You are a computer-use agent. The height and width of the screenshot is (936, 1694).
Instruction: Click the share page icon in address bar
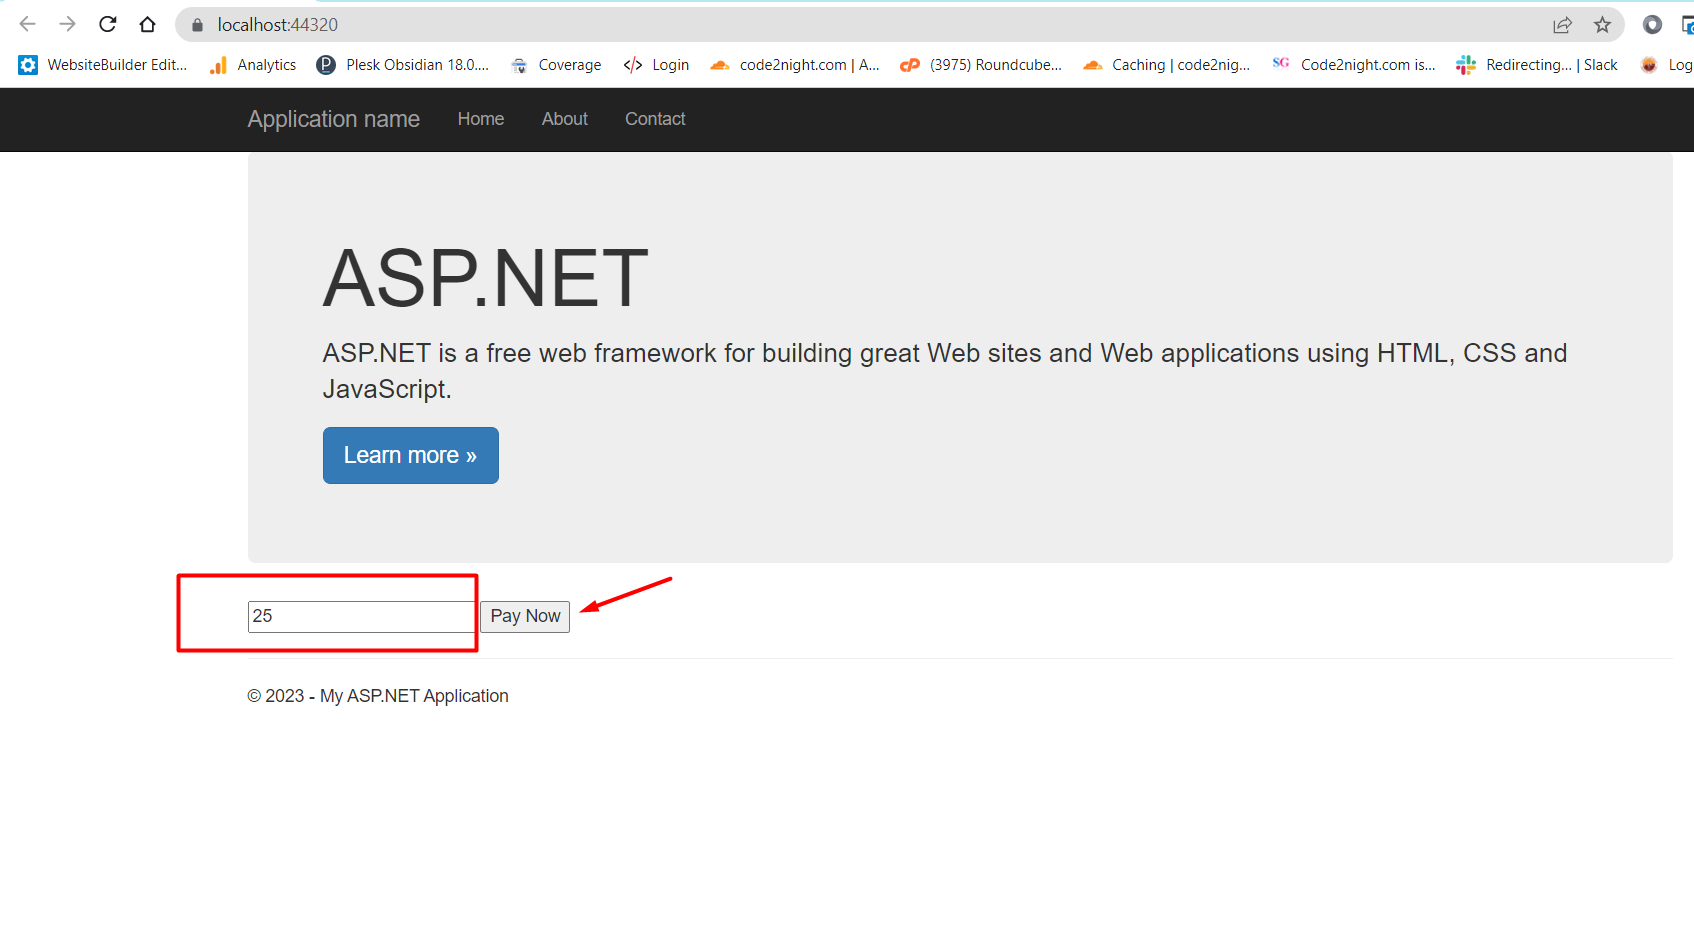pyautogui.click(x=1562, y=25)
